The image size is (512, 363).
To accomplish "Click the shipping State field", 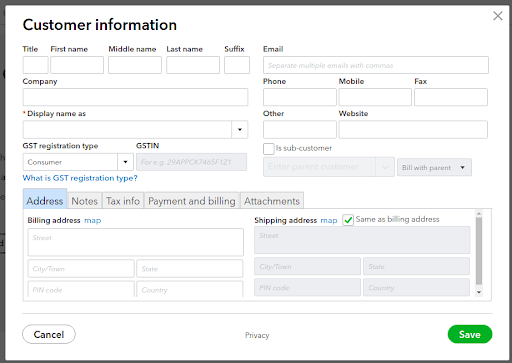I will [416, 266].
